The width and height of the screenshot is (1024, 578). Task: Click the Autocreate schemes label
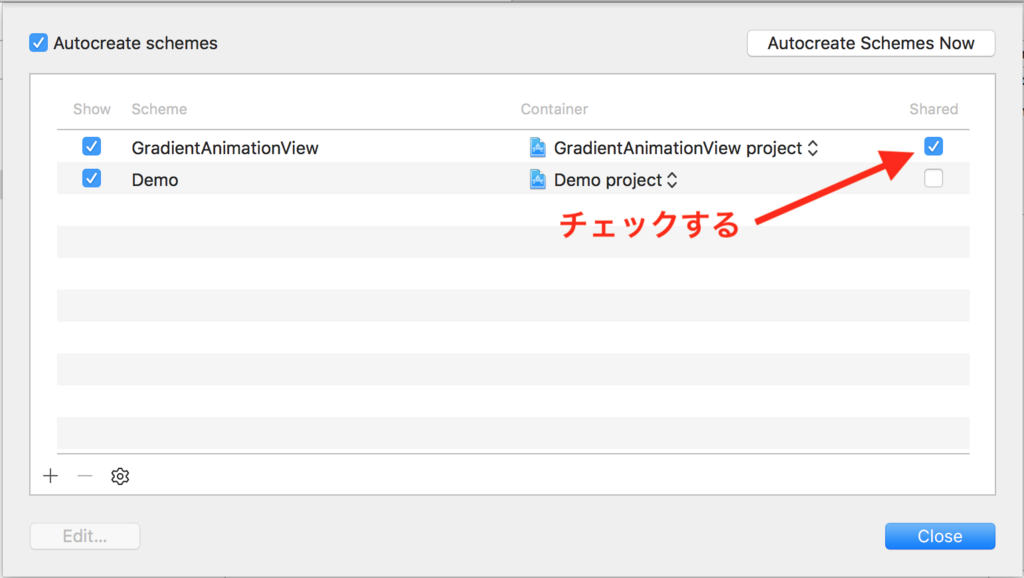(135, 43)
